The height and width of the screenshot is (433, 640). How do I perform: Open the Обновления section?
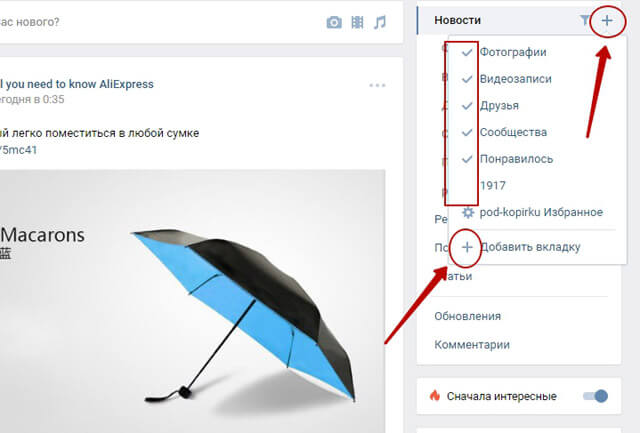tap(467, 316)
